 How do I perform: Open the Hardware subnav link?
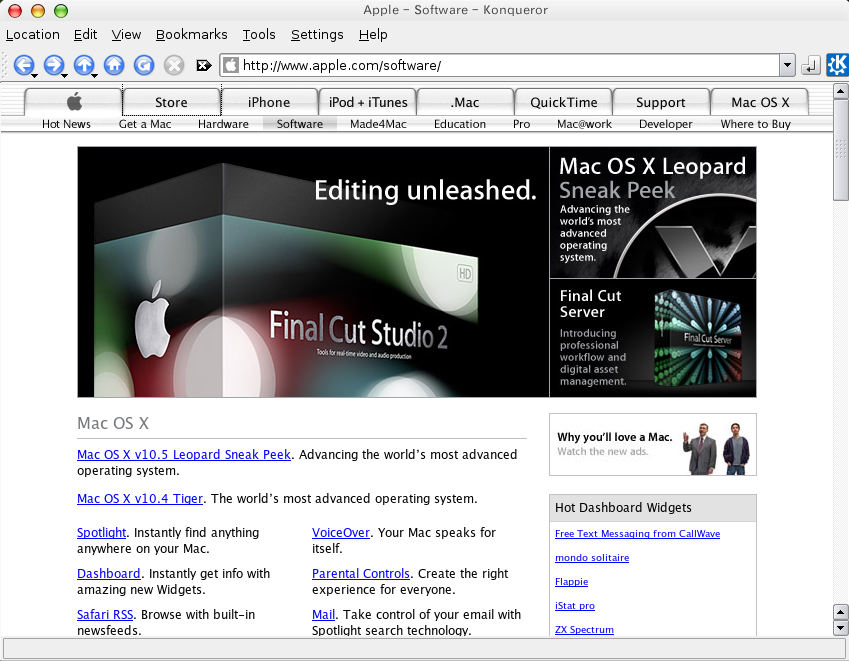click(x=223, y=124)
